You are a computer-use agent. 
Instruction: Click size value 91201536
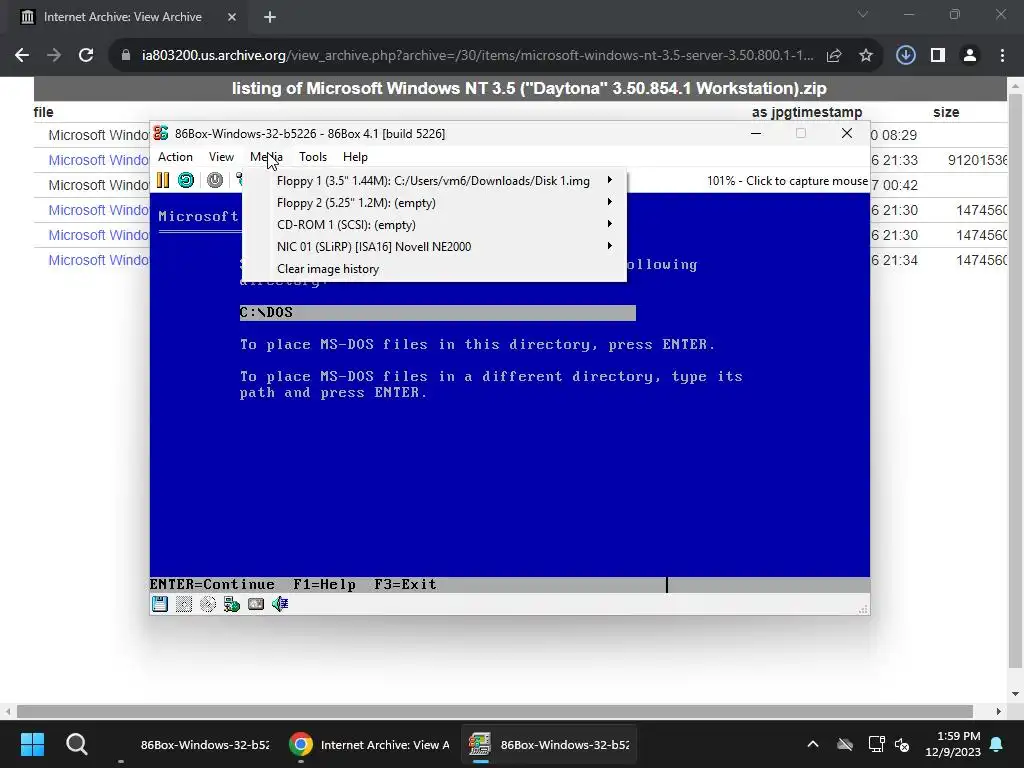977,160
